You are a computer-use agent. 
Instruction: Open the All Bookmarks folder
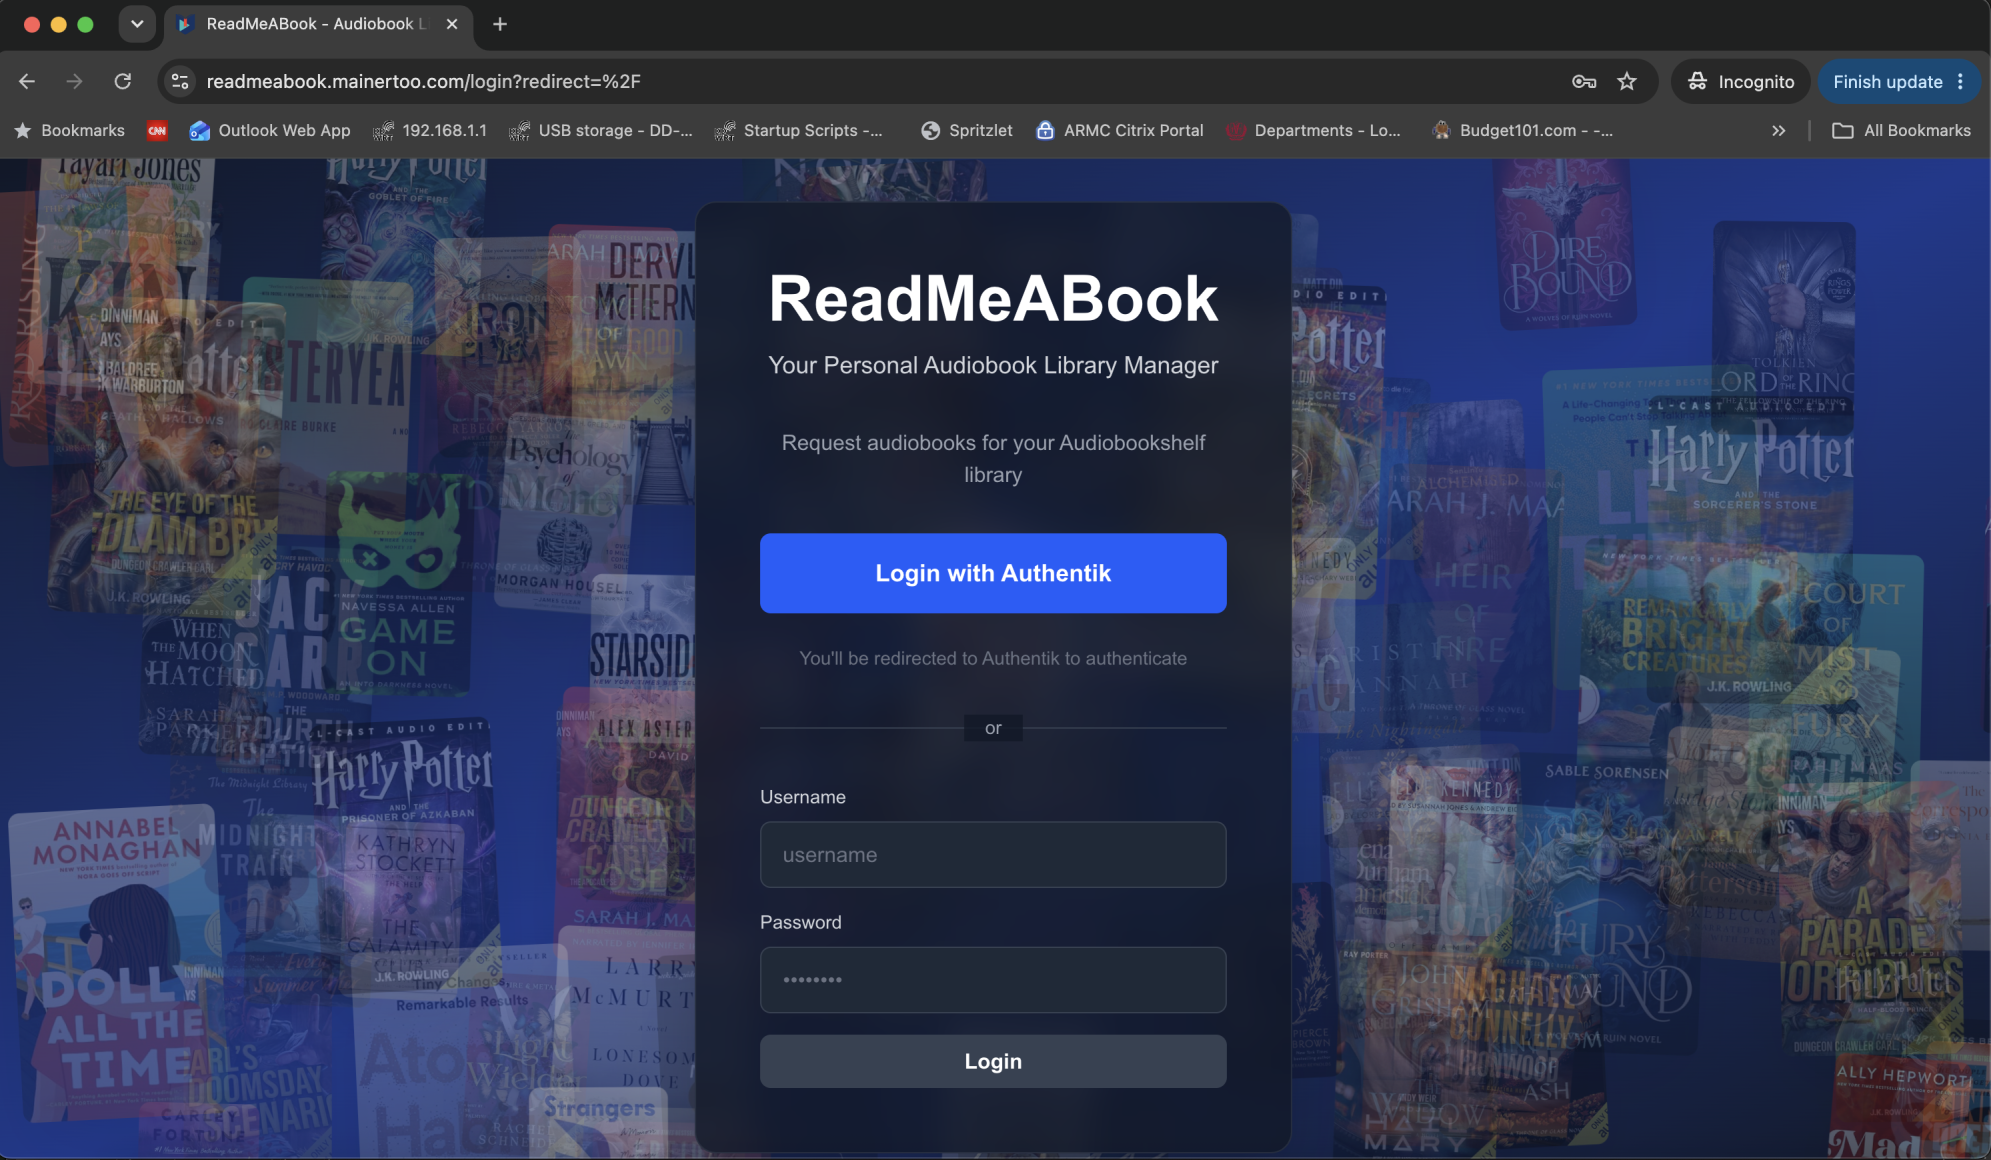click(x=1901, y=130)
